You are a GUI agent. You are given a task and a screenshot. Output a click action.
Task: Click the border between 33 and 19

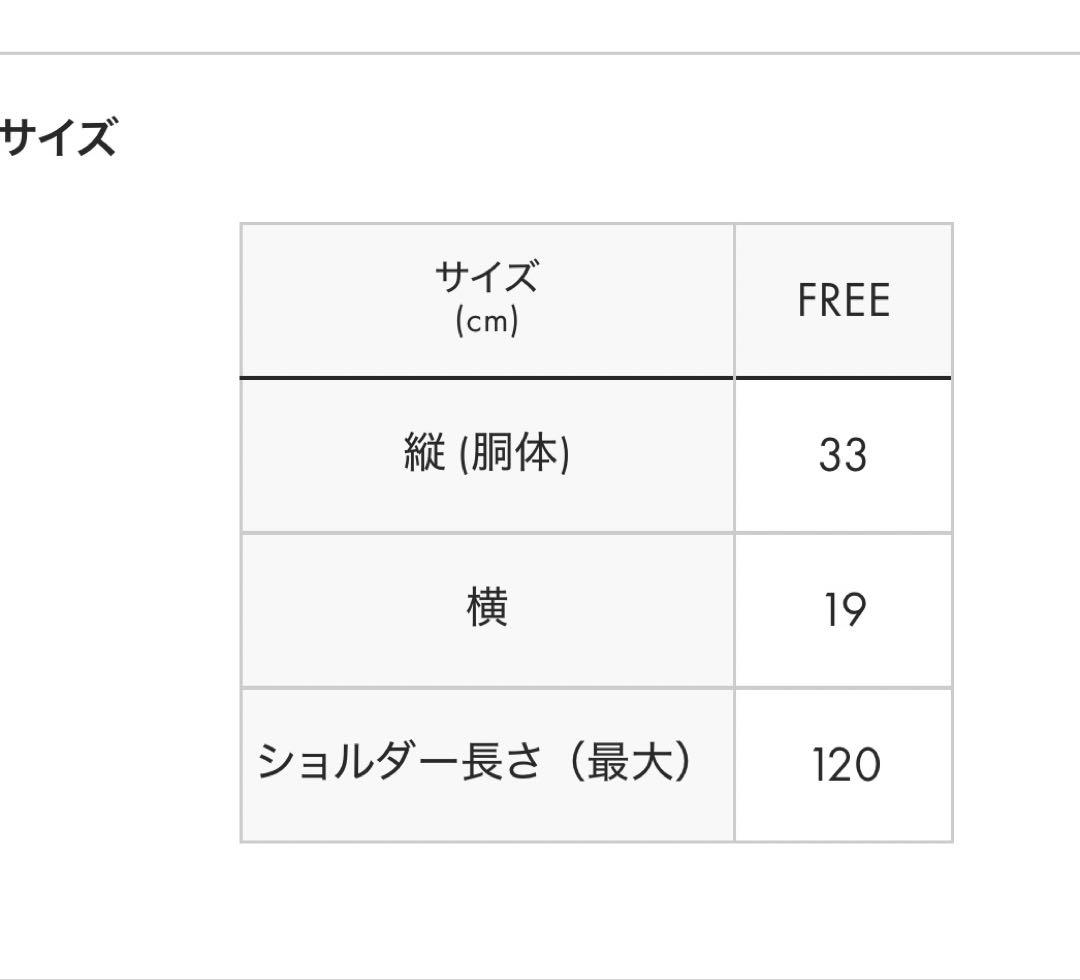pos(843,532)
